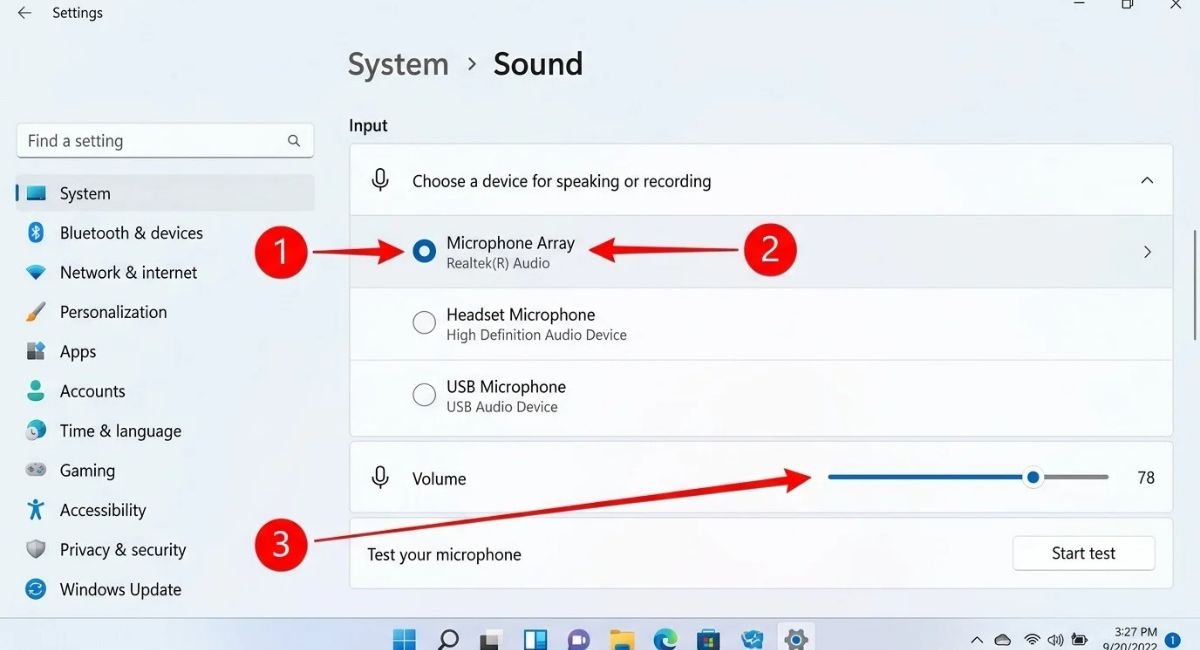Click the Realtek(R) Audio subtitle
This screenshot has width=1200, height=650.
(x=498, y=264)
